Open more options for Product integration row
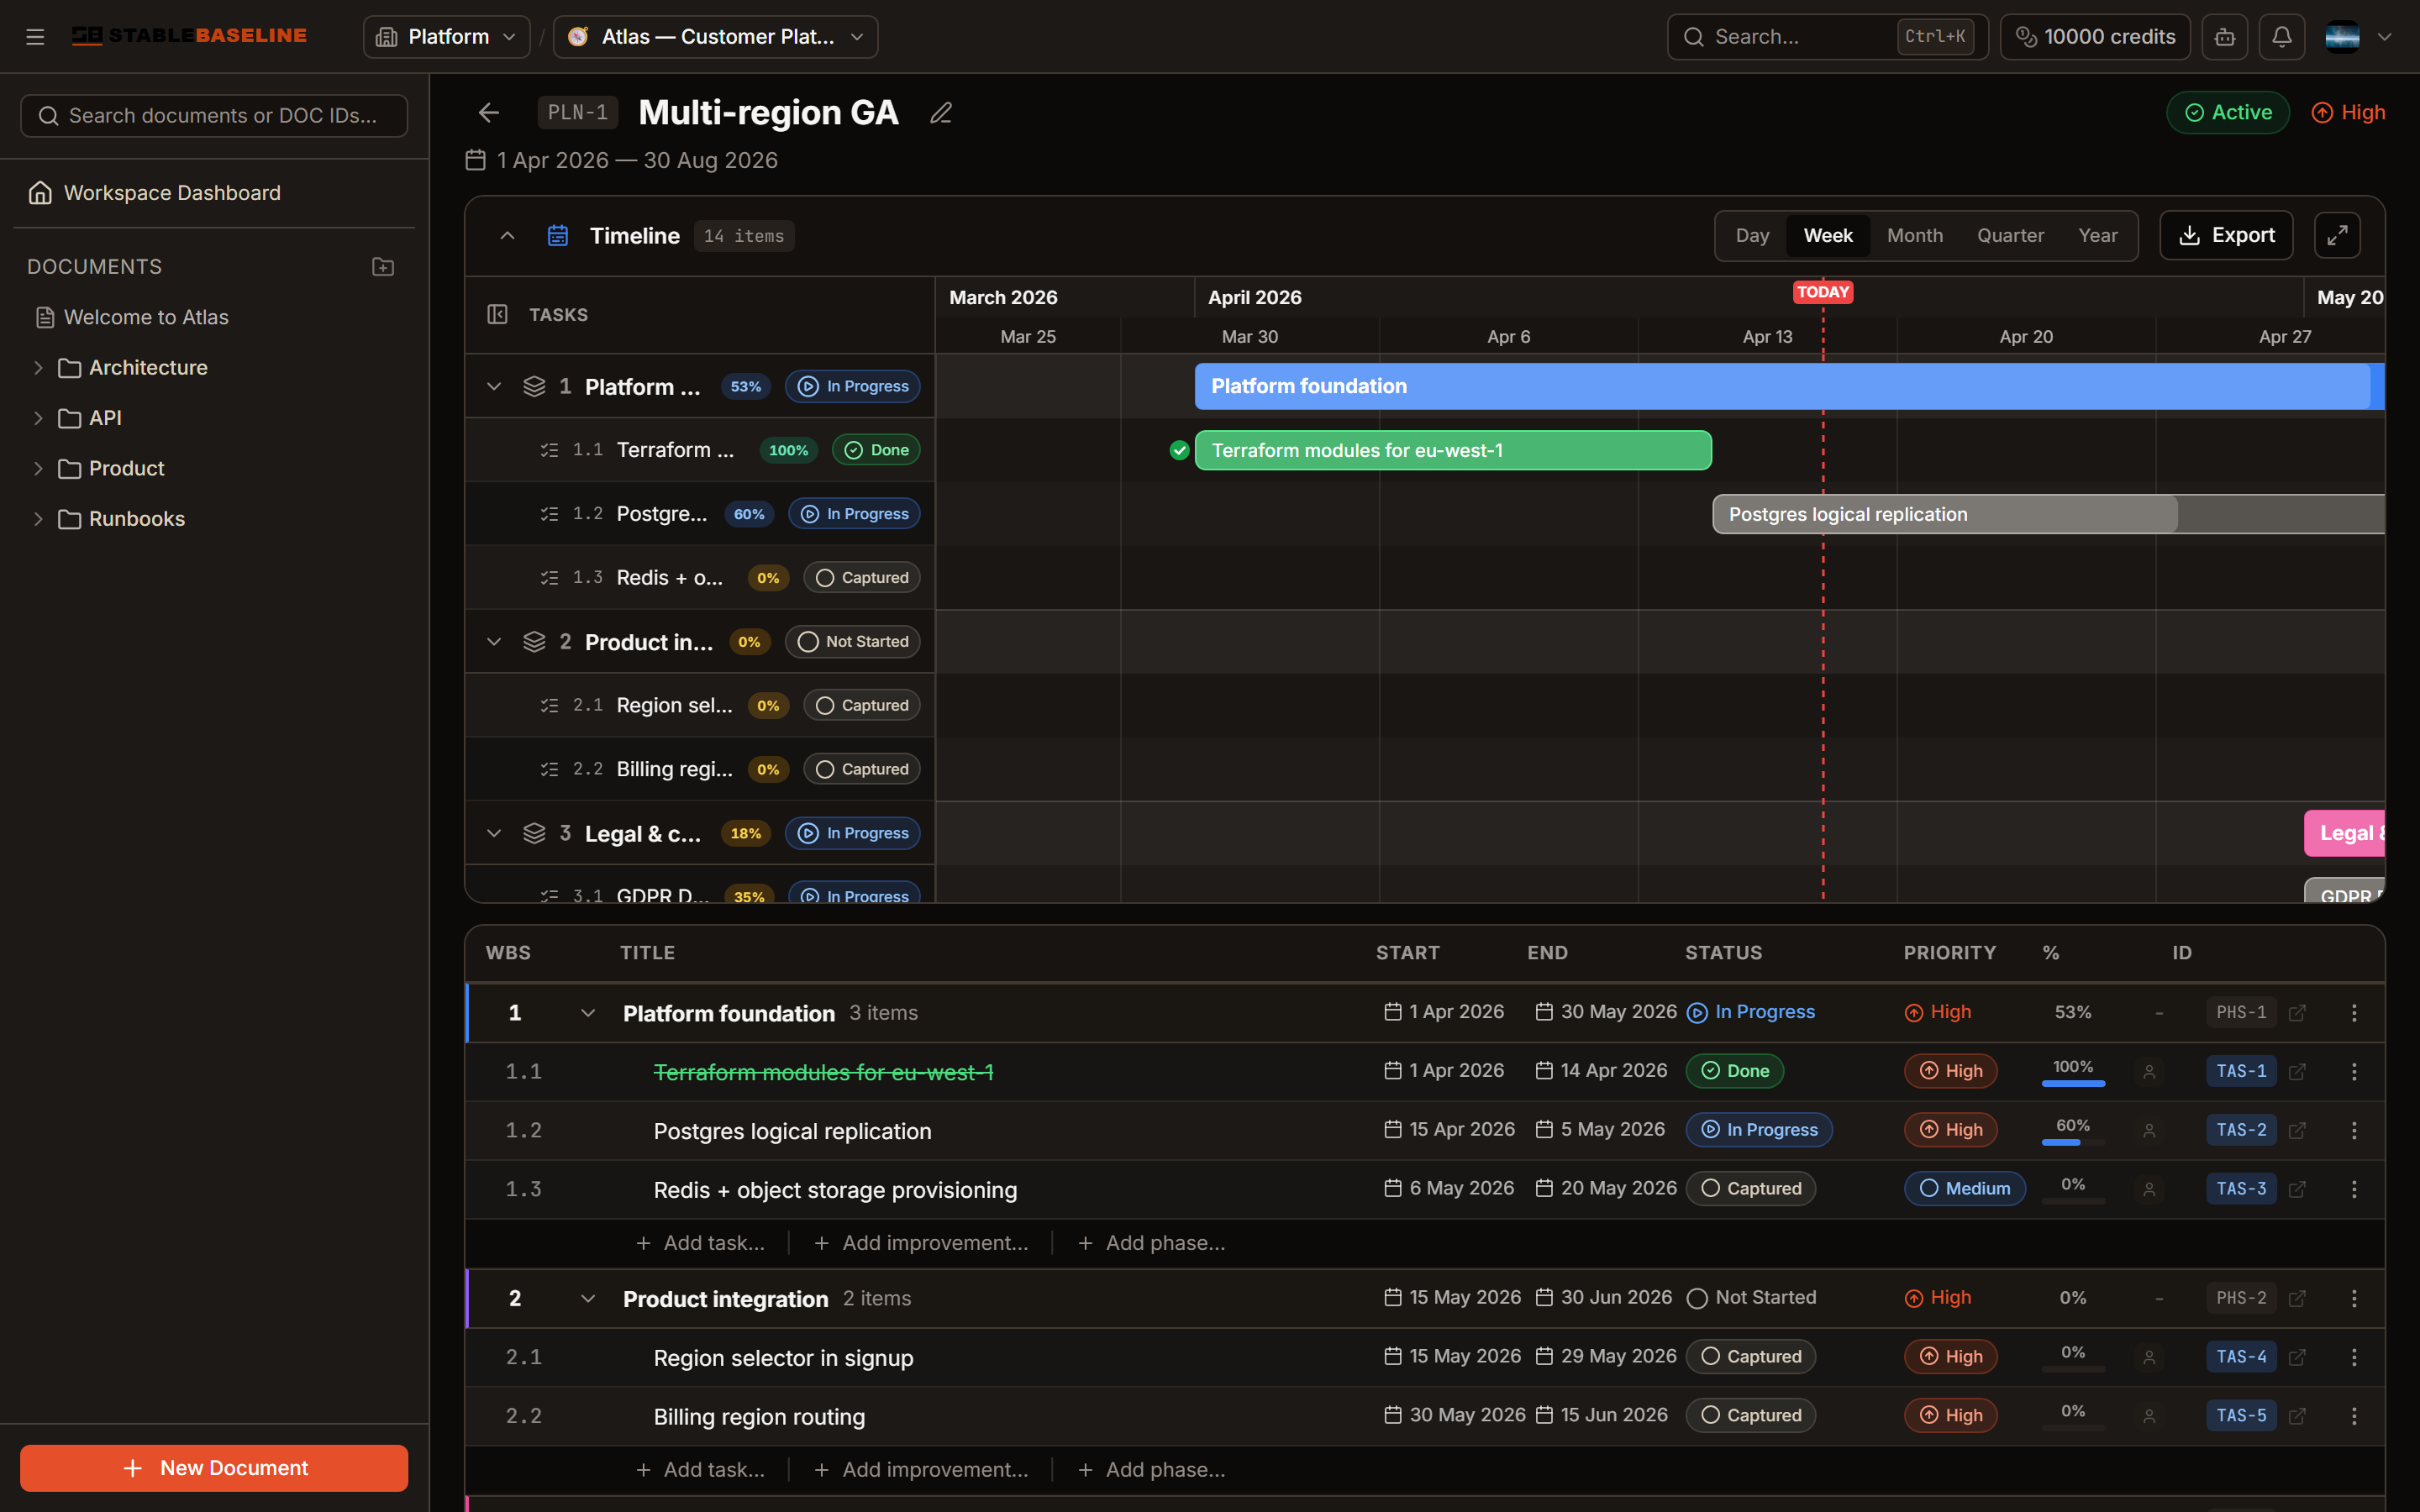The width and height of the screenshot is (2420, 1512). [2354, 1298]
